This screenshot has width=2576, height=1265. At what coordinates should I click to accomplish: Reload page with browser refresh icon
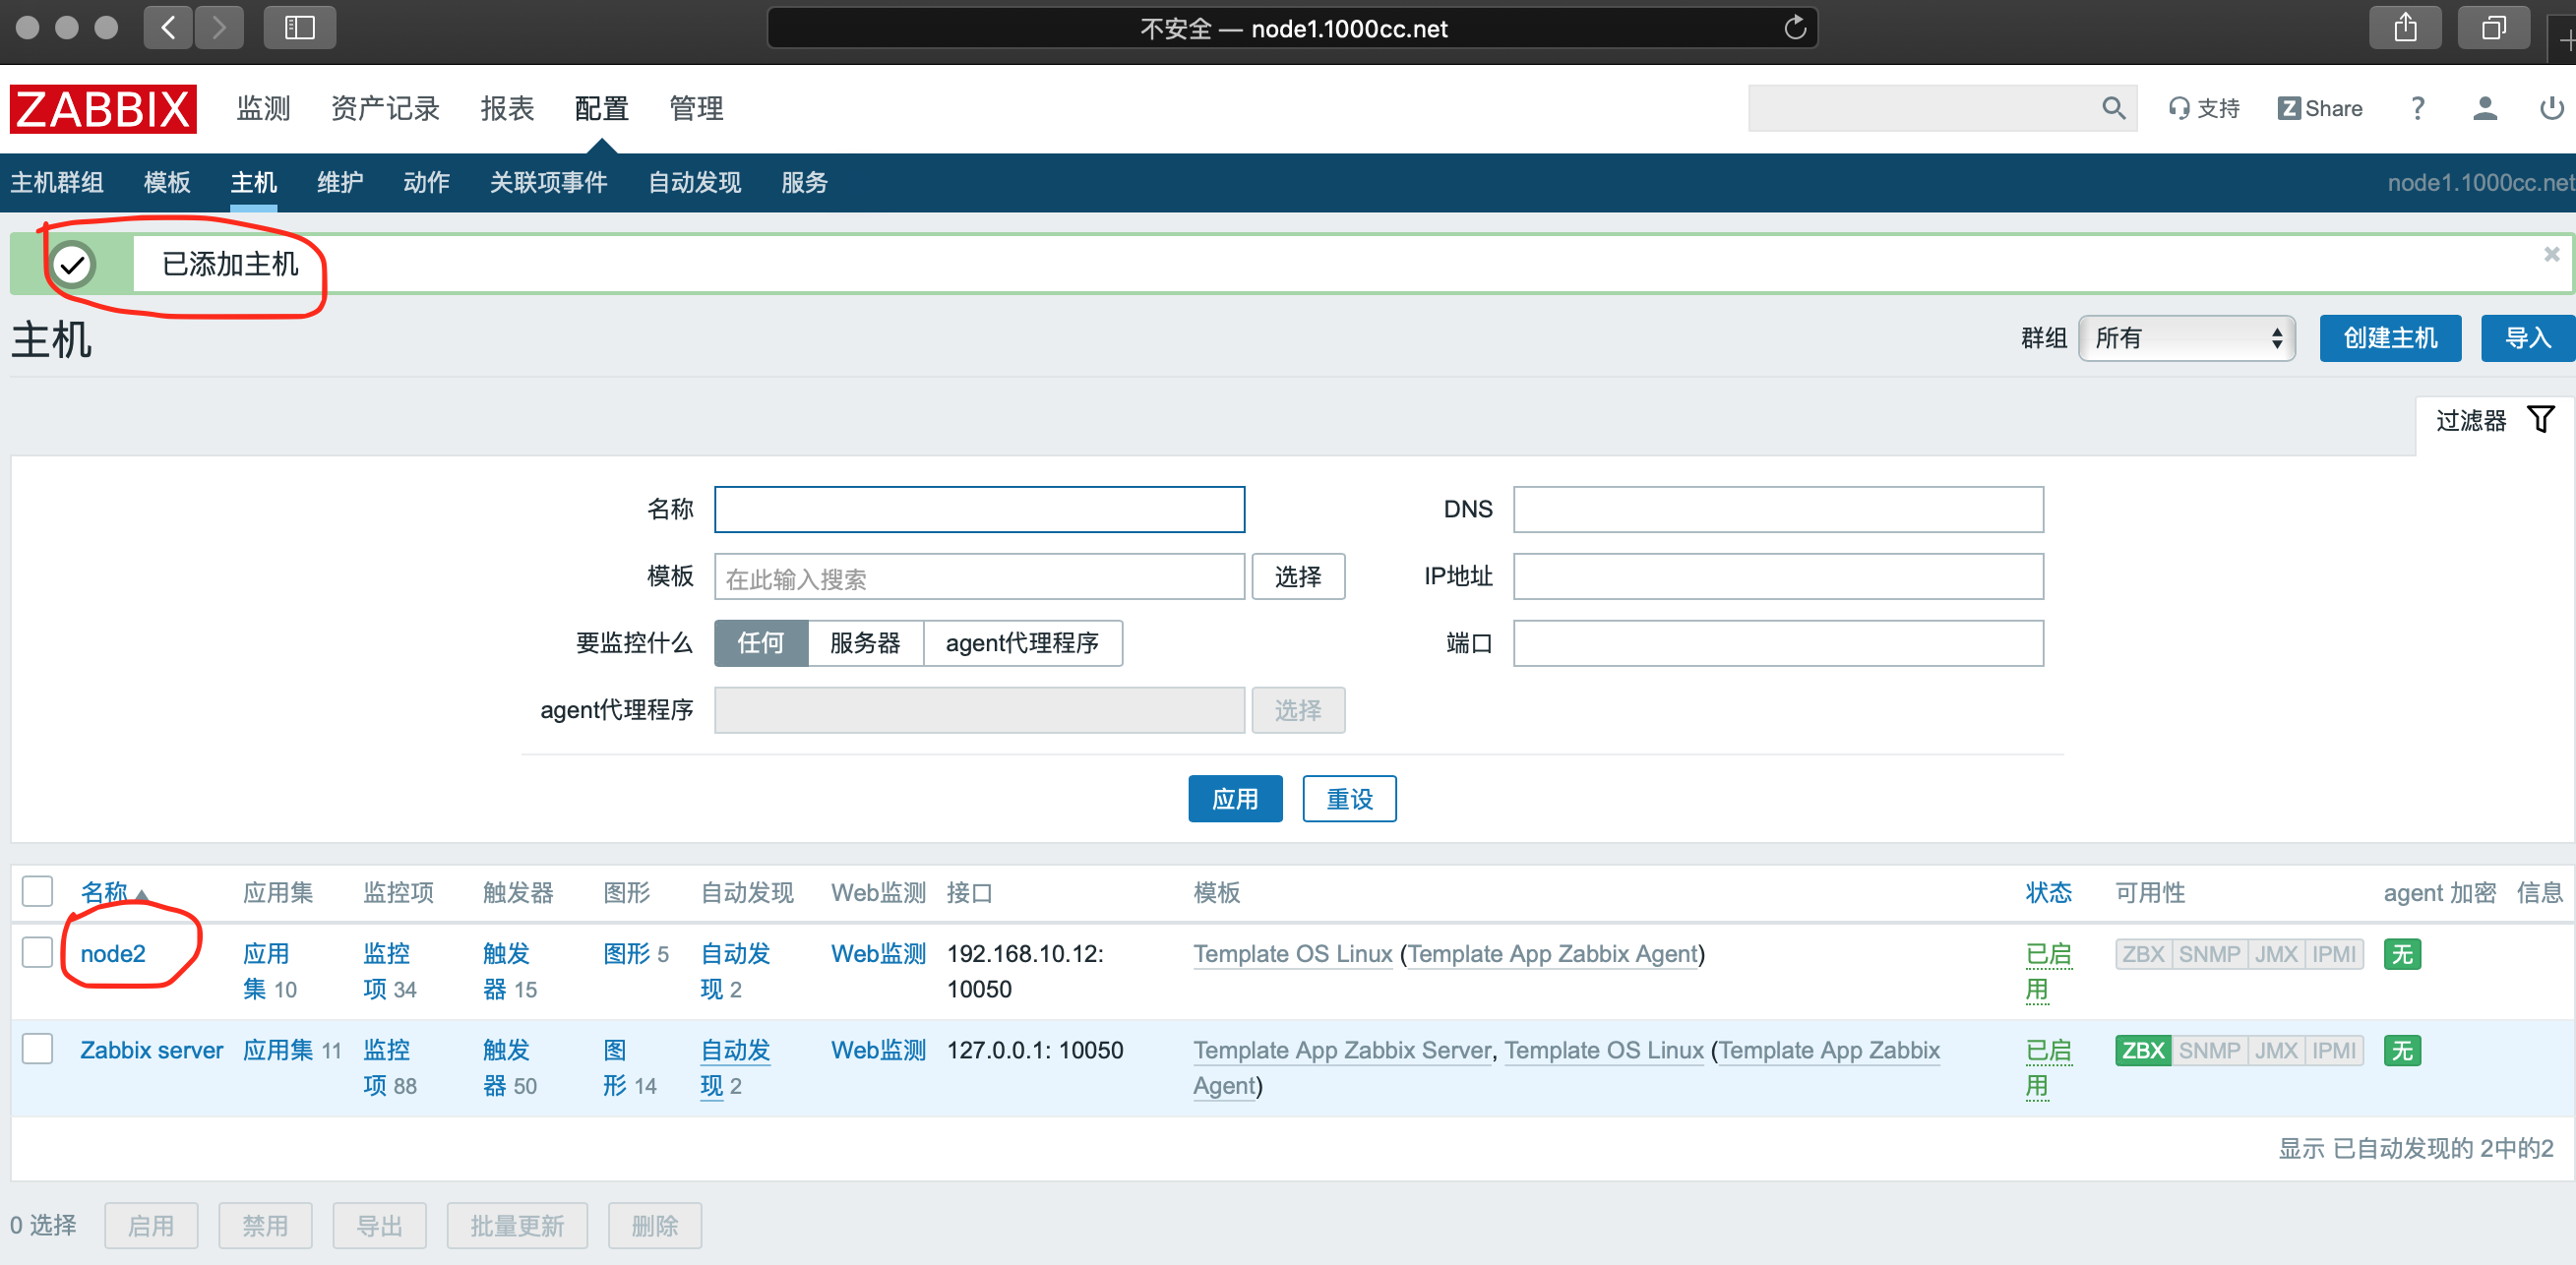(1795, 28)
